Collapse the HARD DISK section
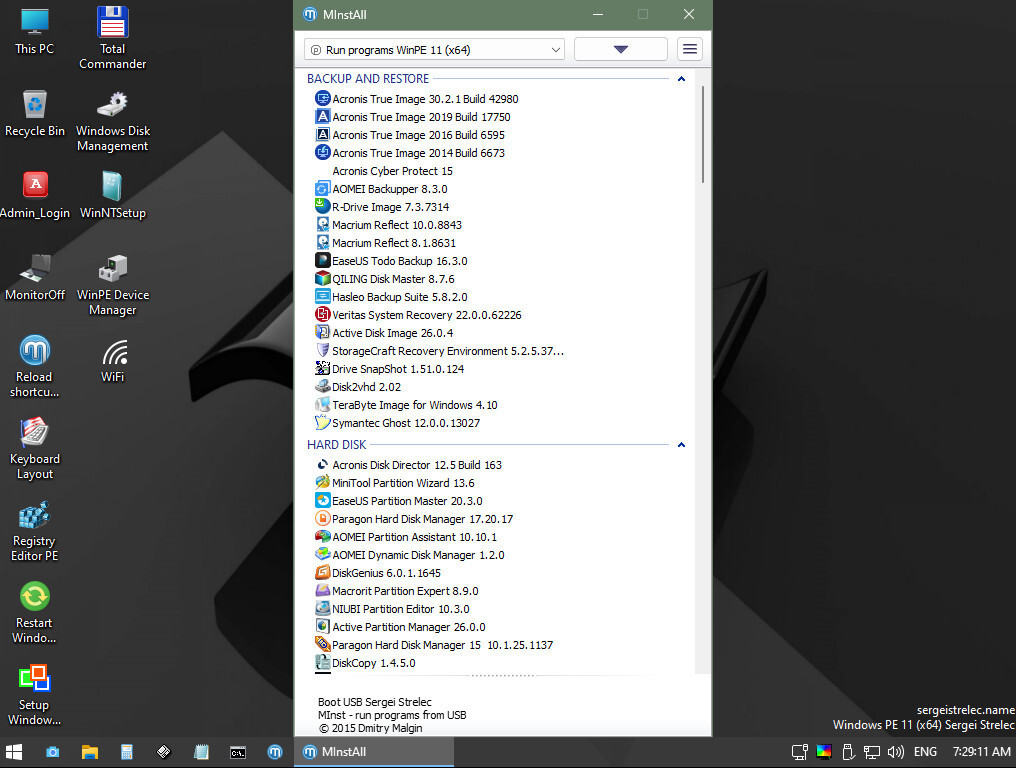Screen dimensions: 1016x768 [681, 445]
